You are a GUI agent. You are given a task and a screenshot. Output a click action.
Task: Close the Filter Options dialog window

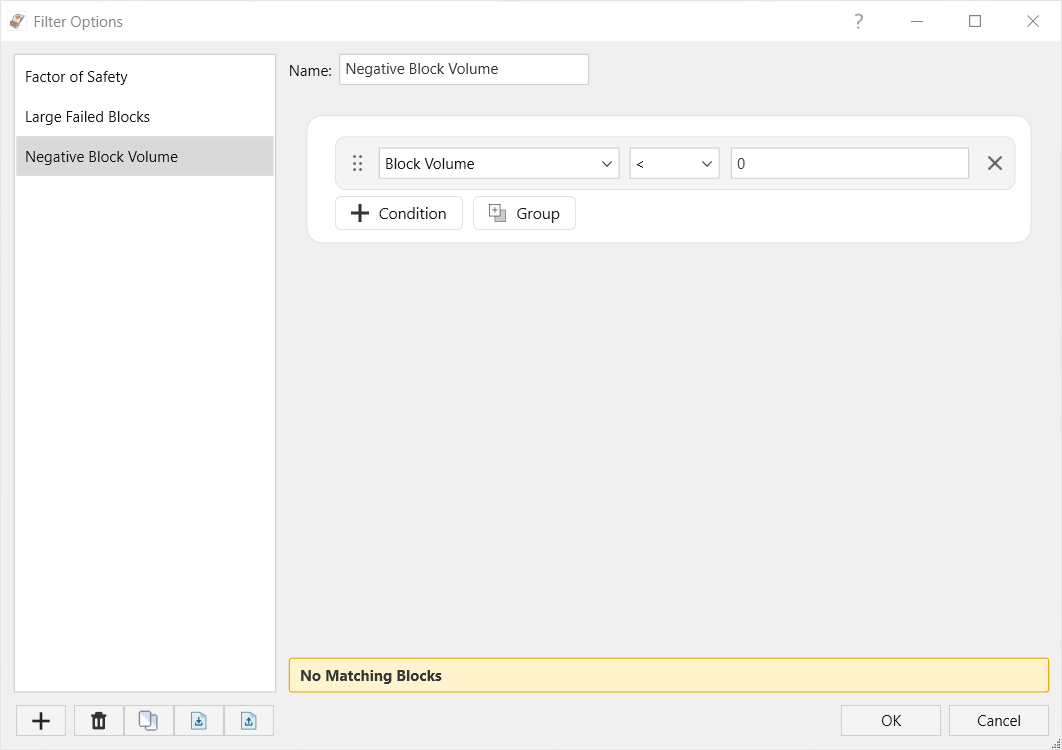click(1033, 22)
